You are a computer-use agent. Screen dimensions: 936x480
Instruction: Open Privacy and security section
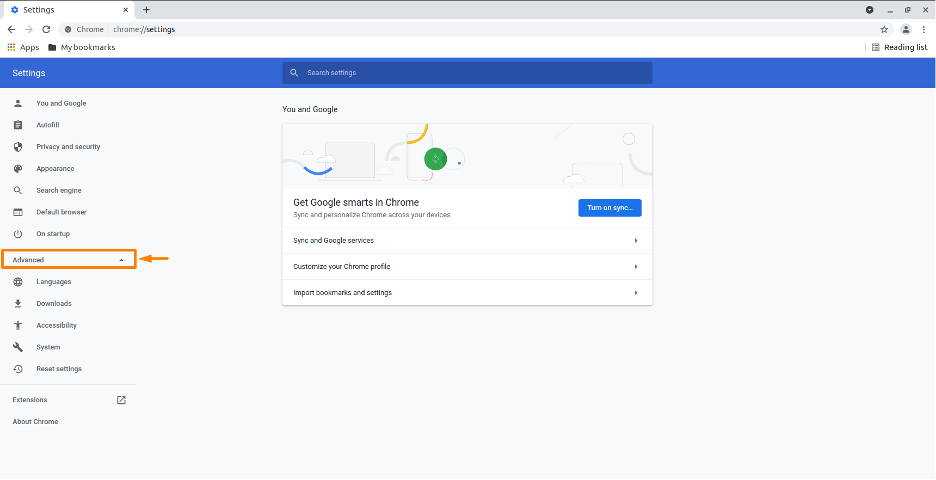coord(68,147)
